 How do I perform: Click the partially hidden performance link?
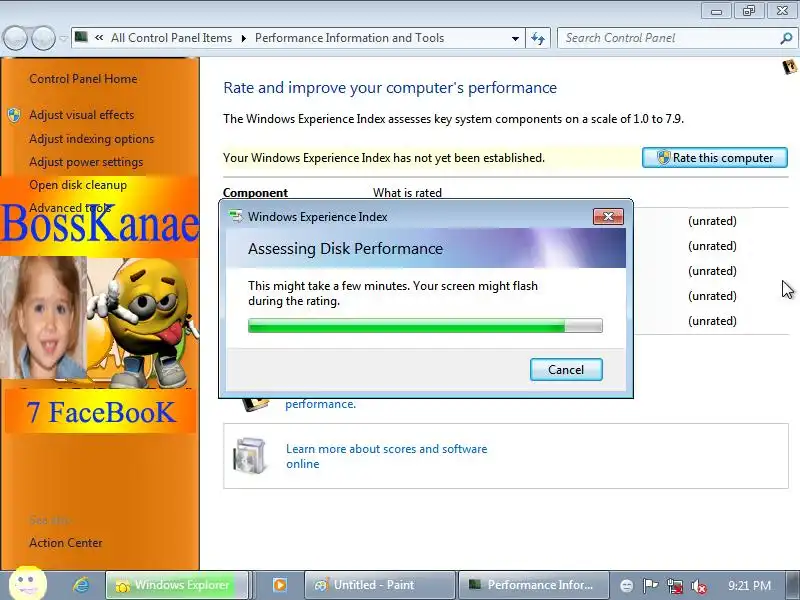tap(320, 404)
